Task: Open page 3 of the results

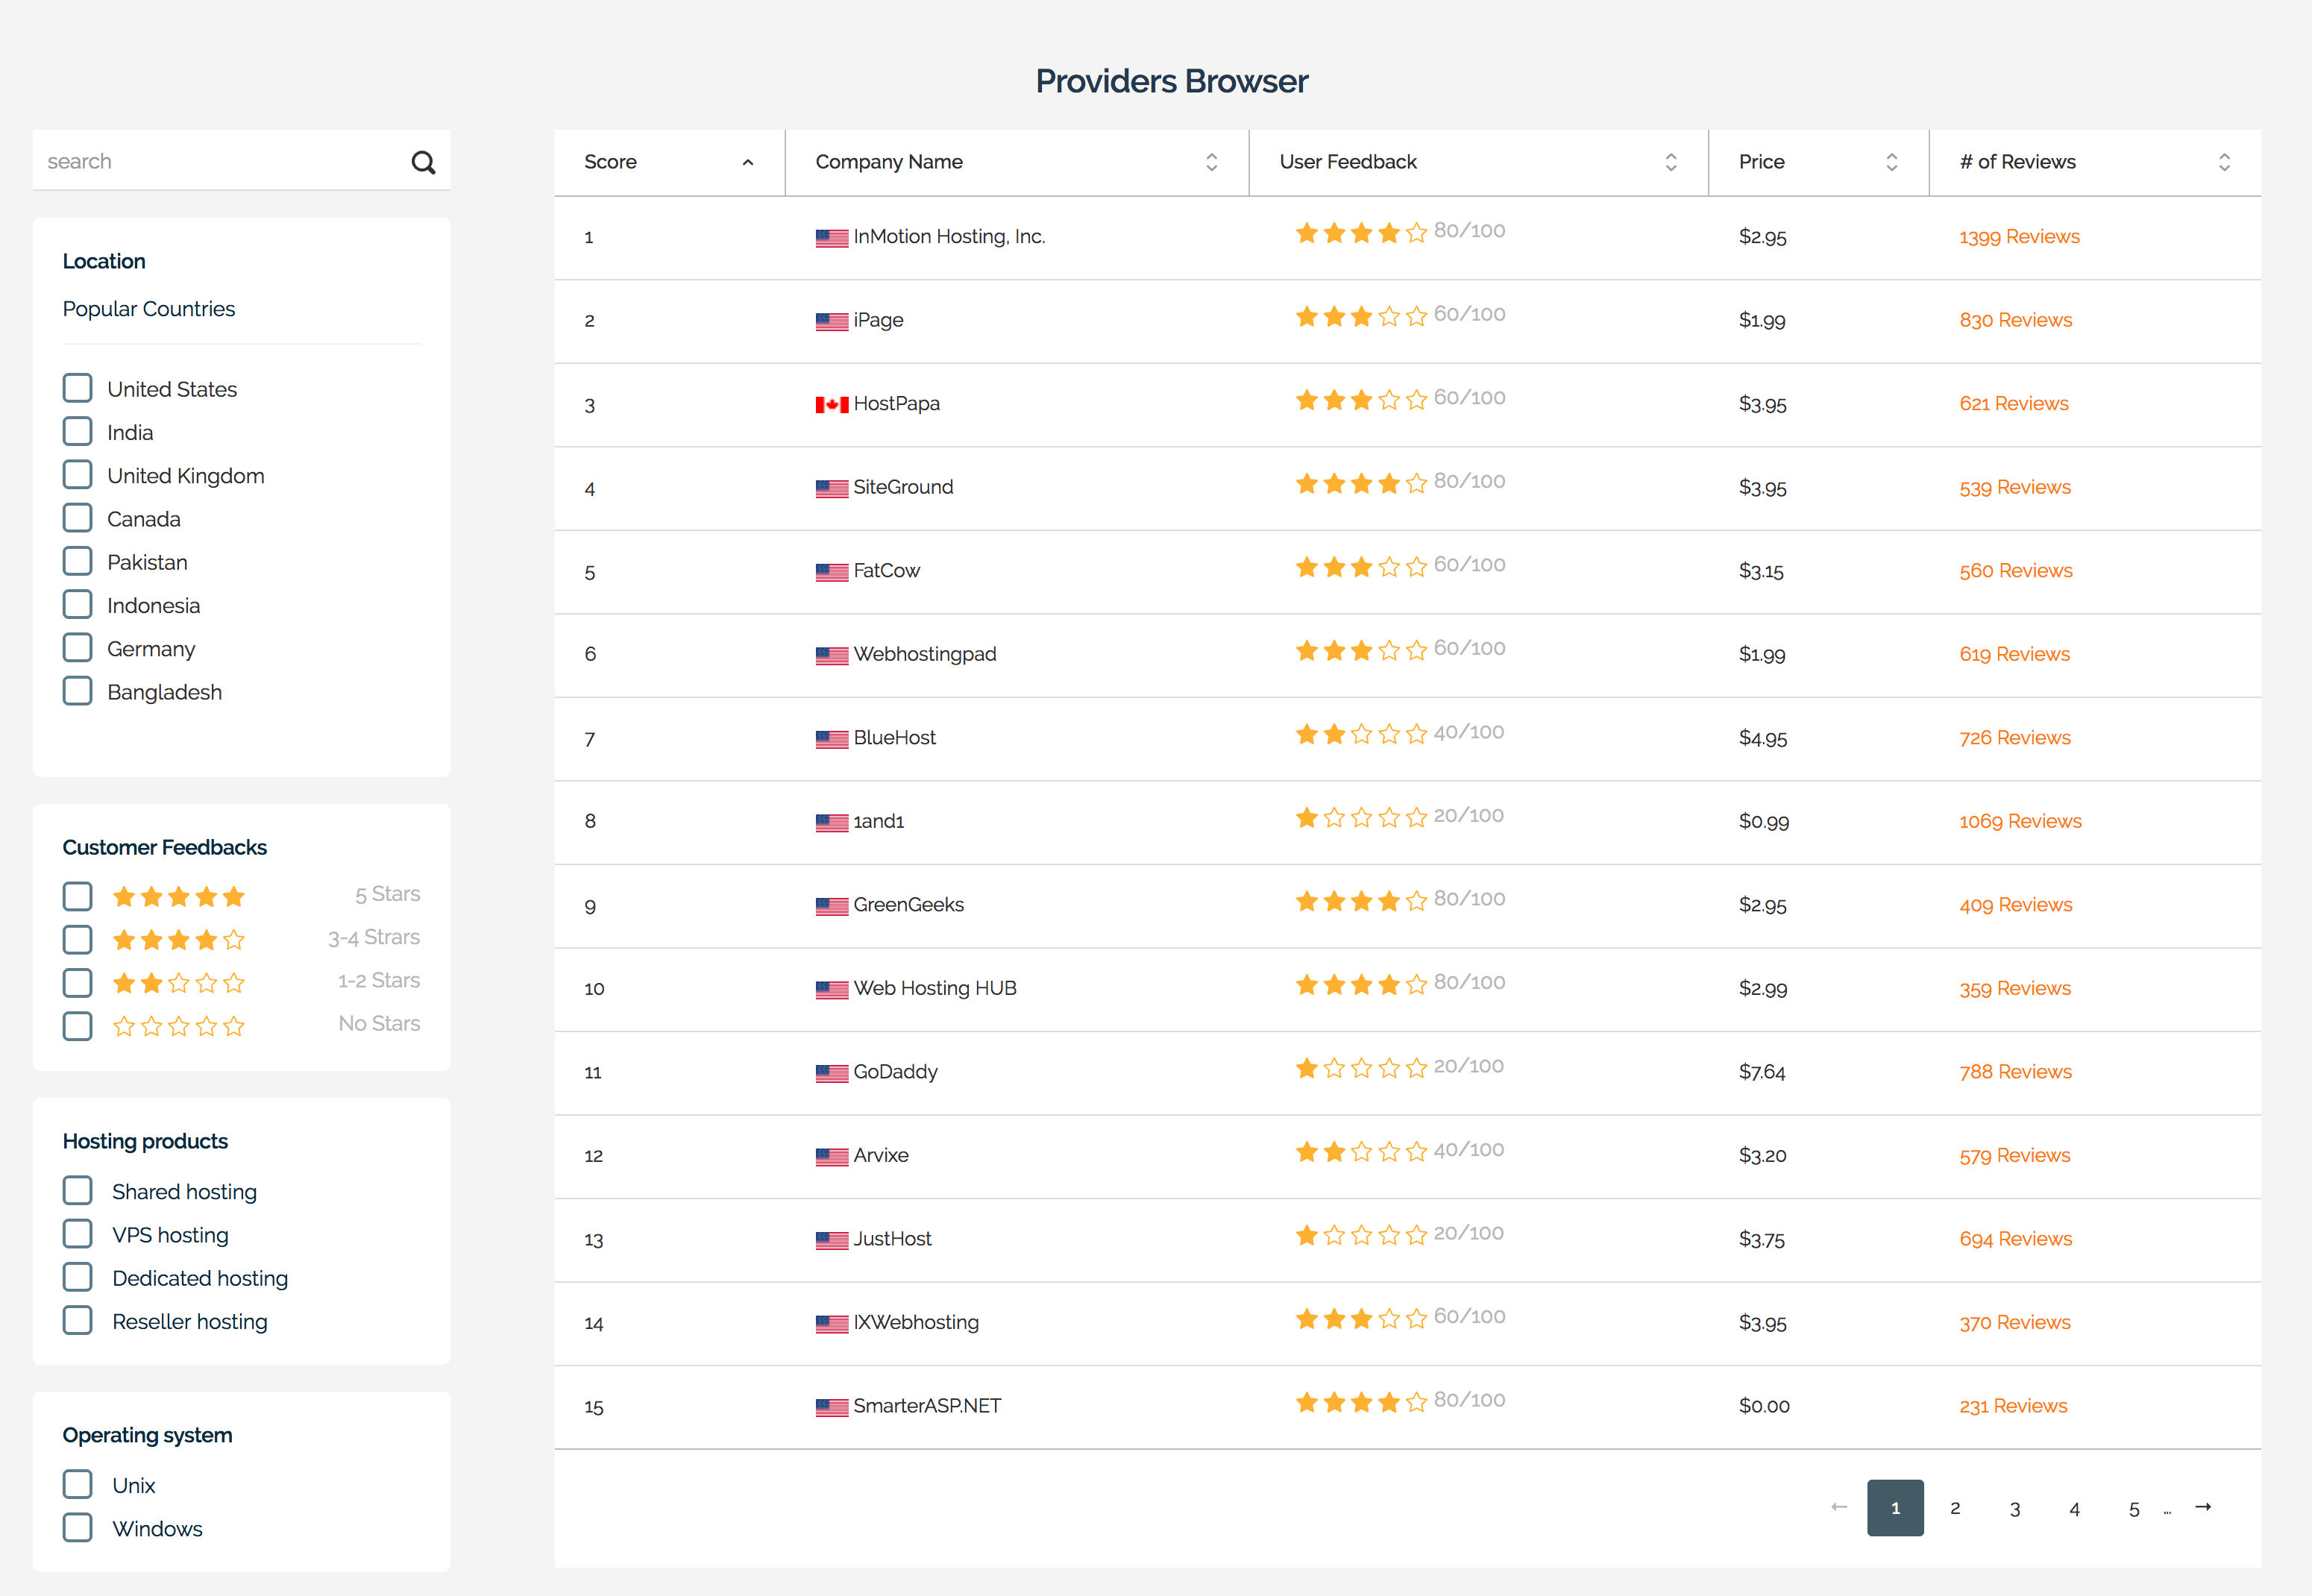Action: 2015,1508
